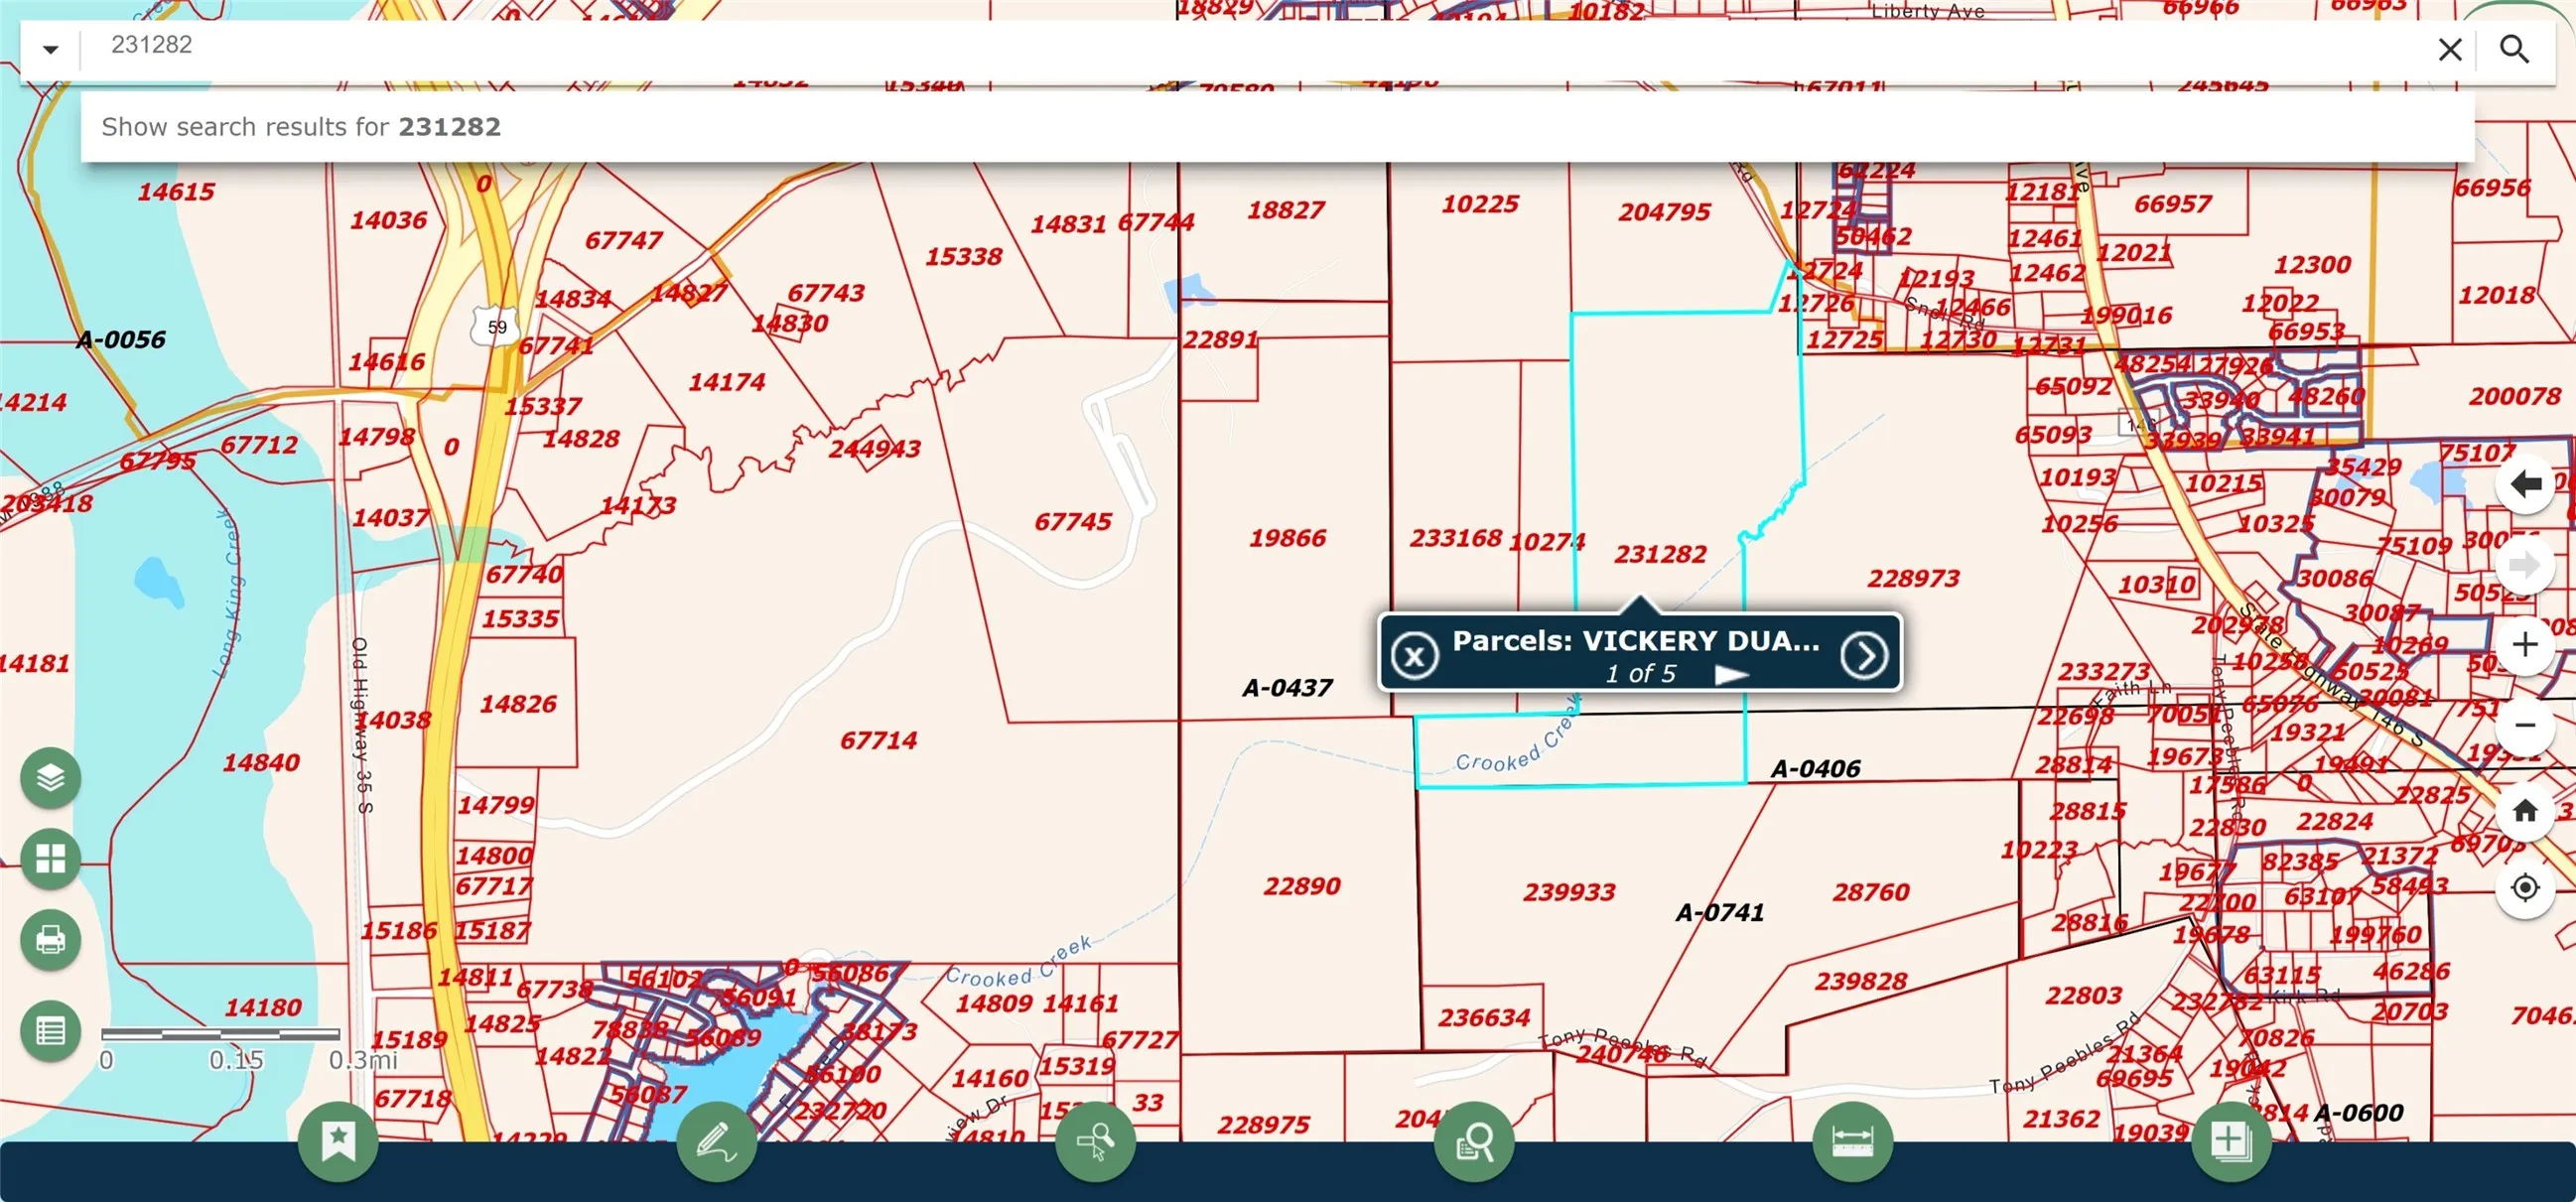Go back to previous map extent

point(2525,484)
